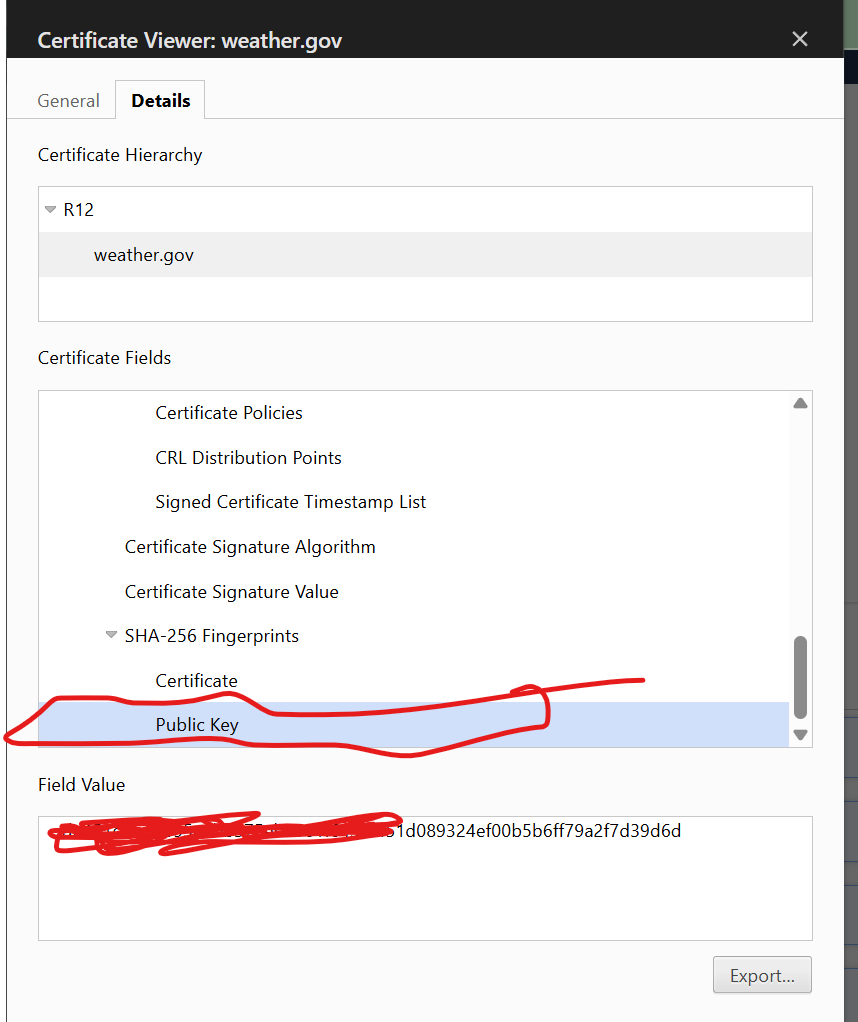Click the fields list scroll-up arrow
Screen dimensions: 858x1022
[x=800, y=403]
